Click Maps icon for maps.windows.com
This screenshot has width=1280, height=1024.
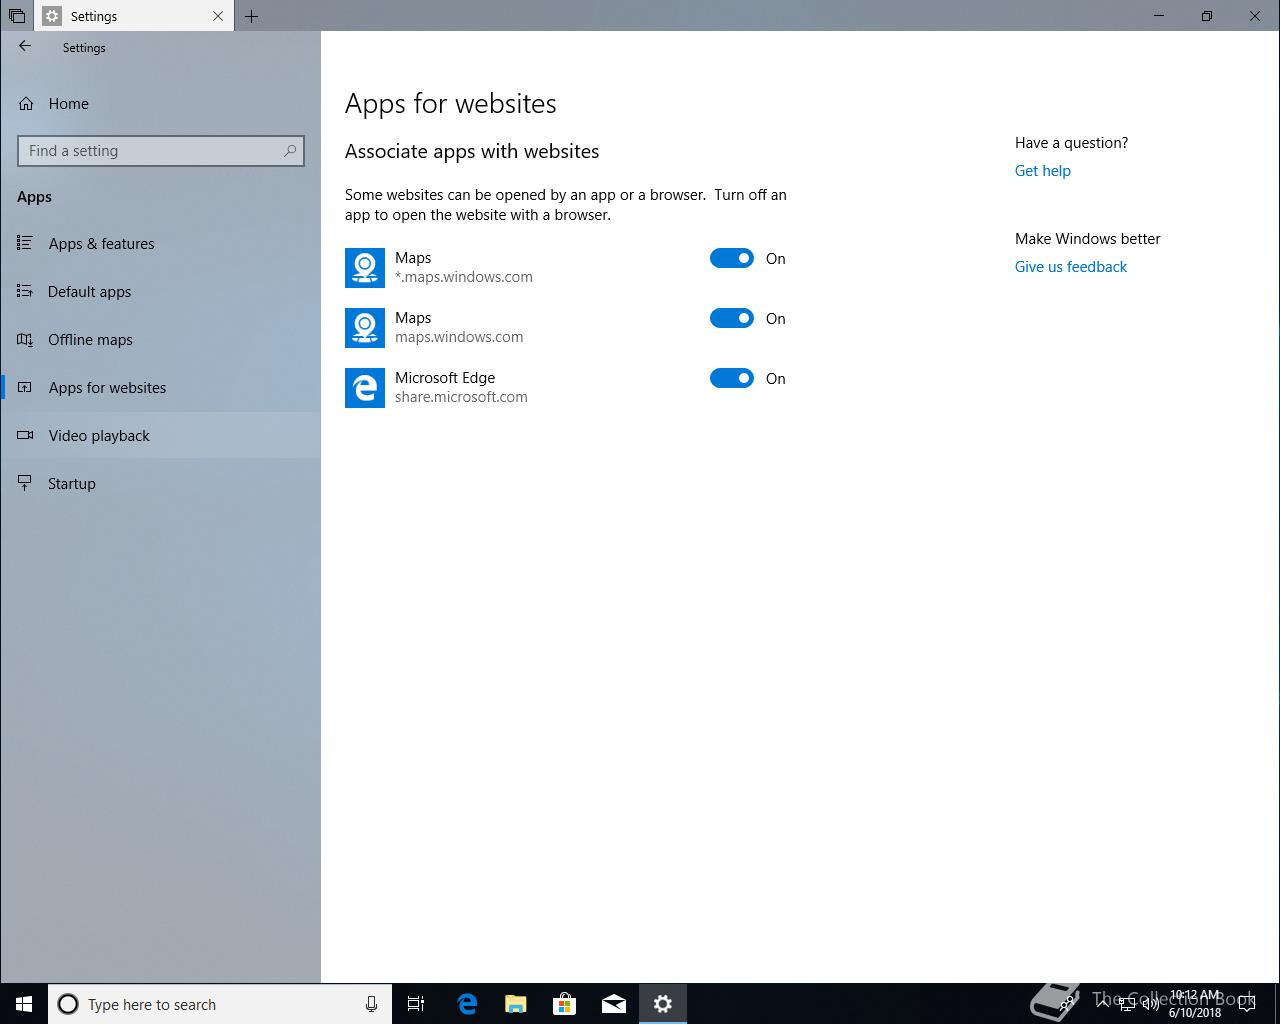[365, 328]
